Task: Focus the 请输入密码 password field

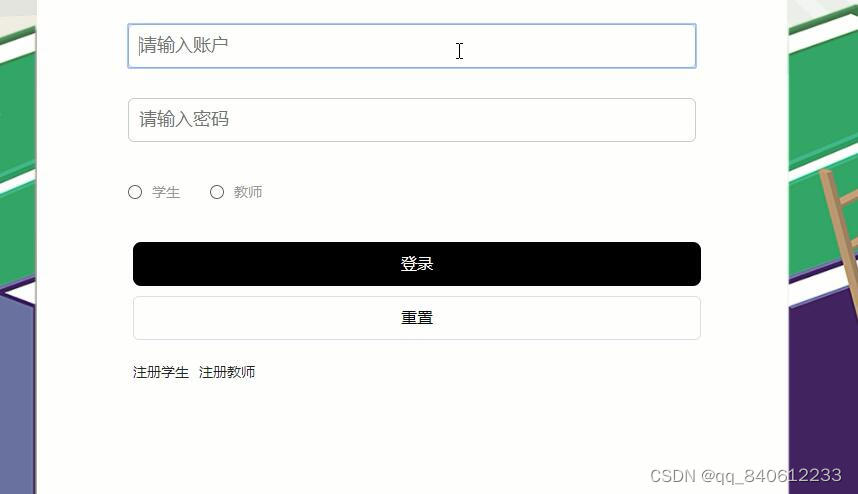Action: coord(411,120)
